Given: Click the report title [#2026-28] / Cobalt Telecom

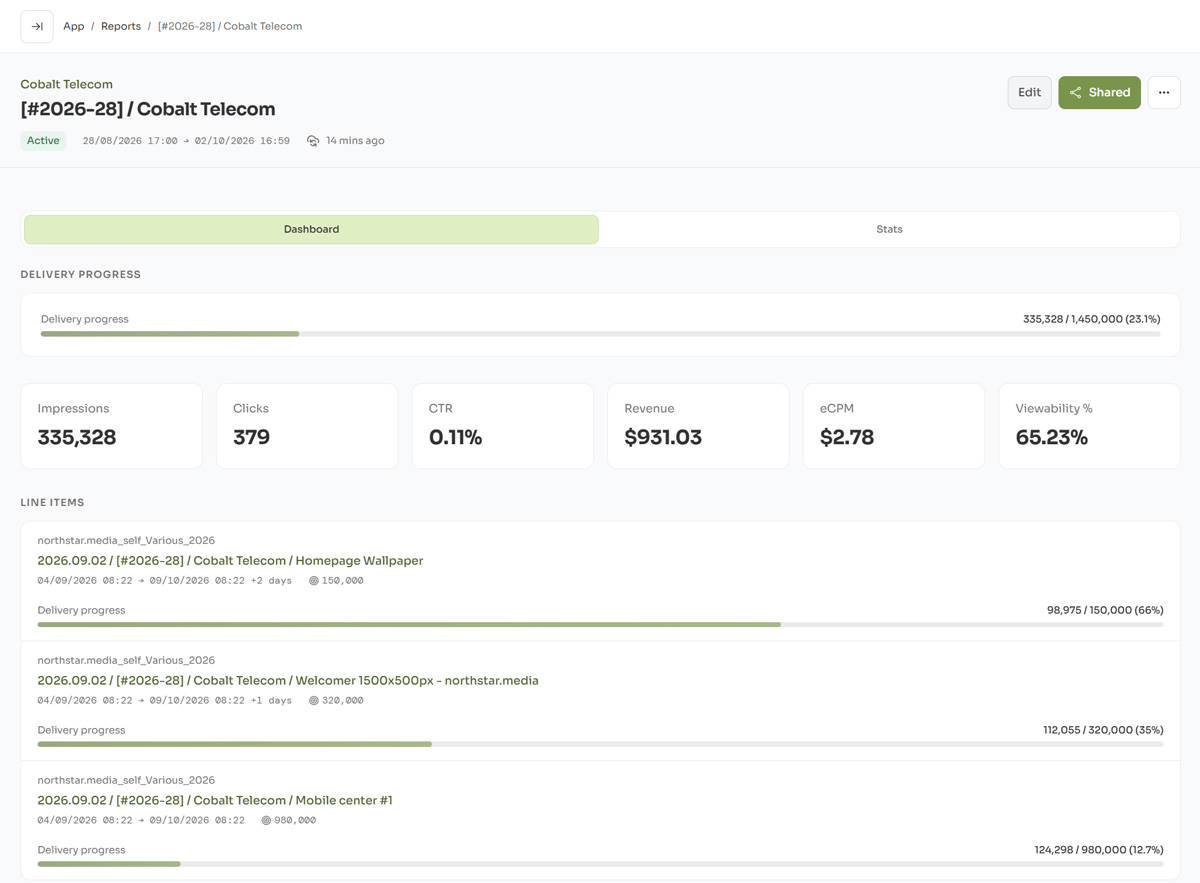Looking at the screenshot, I should pyautogui.click(x=148, y=109).
